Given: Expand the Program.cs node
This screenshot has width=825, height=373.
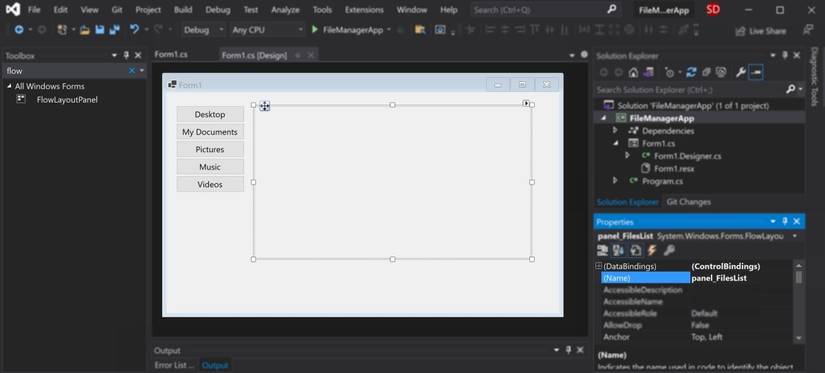Looking at the screenshot, I should coord(615,181).
